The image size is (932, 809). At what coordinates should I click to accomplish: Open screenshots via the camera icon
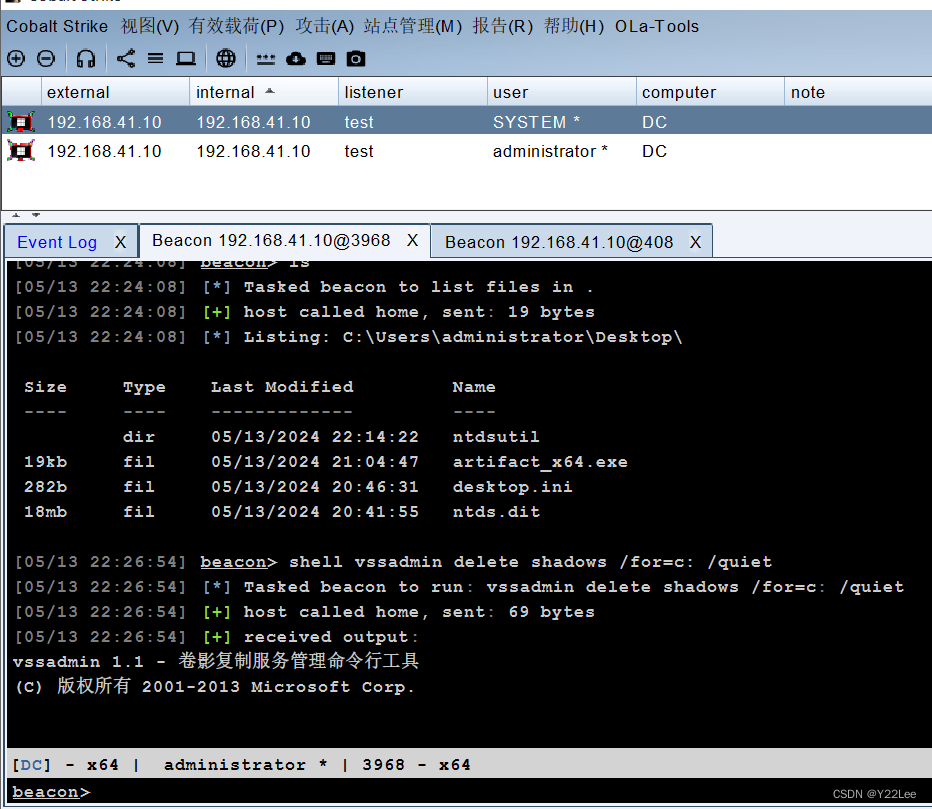click(356, 58)
